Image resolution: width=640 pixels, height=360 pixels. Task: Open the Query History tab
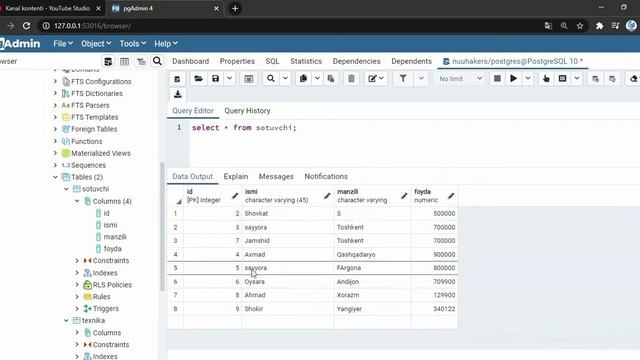247,111
